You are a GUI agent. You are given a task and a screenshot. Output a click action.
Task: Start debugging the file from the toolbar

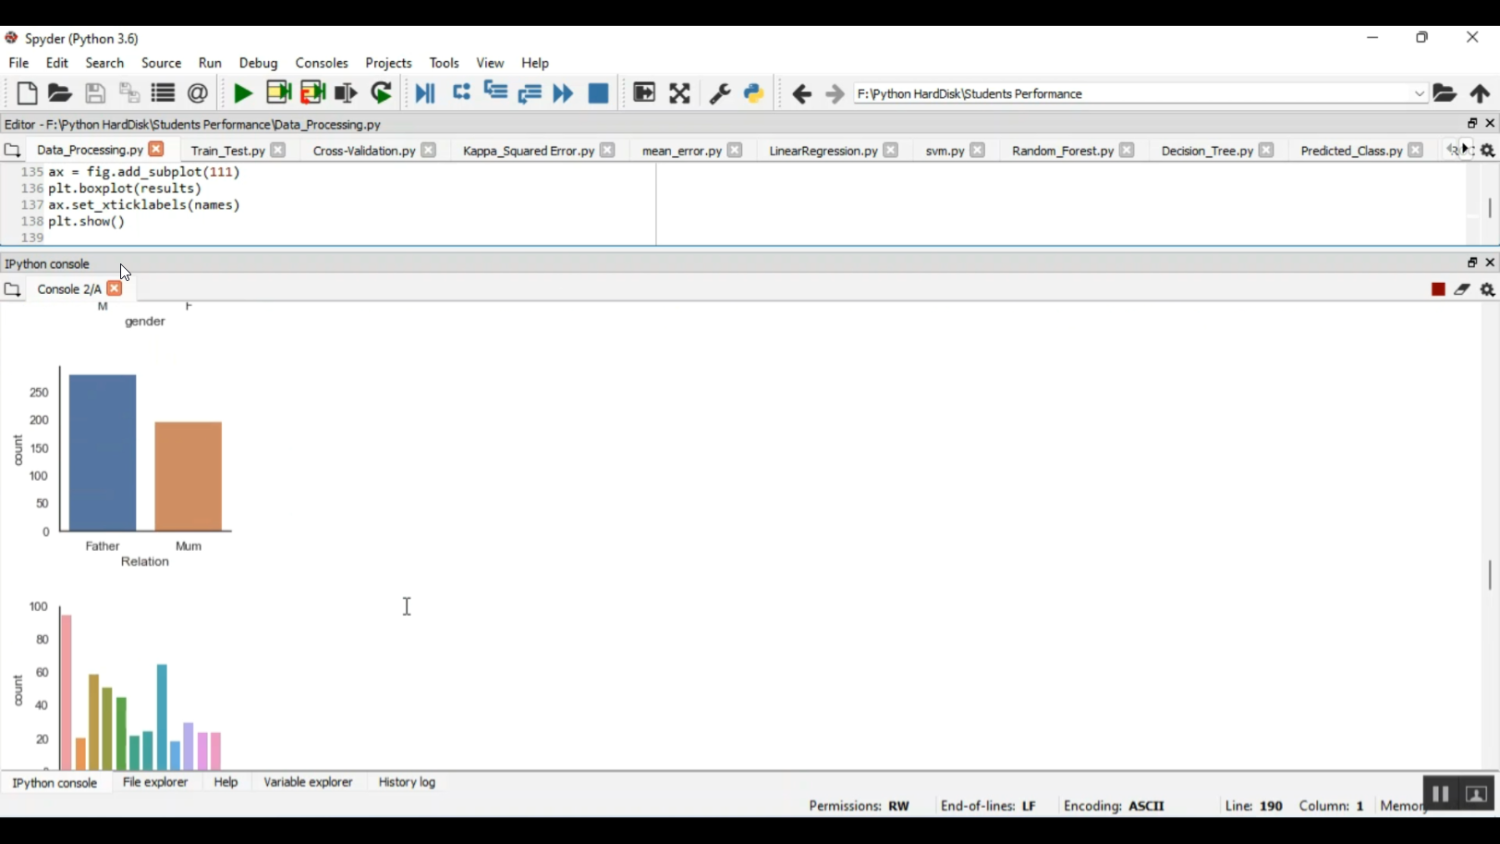(425, 93)
